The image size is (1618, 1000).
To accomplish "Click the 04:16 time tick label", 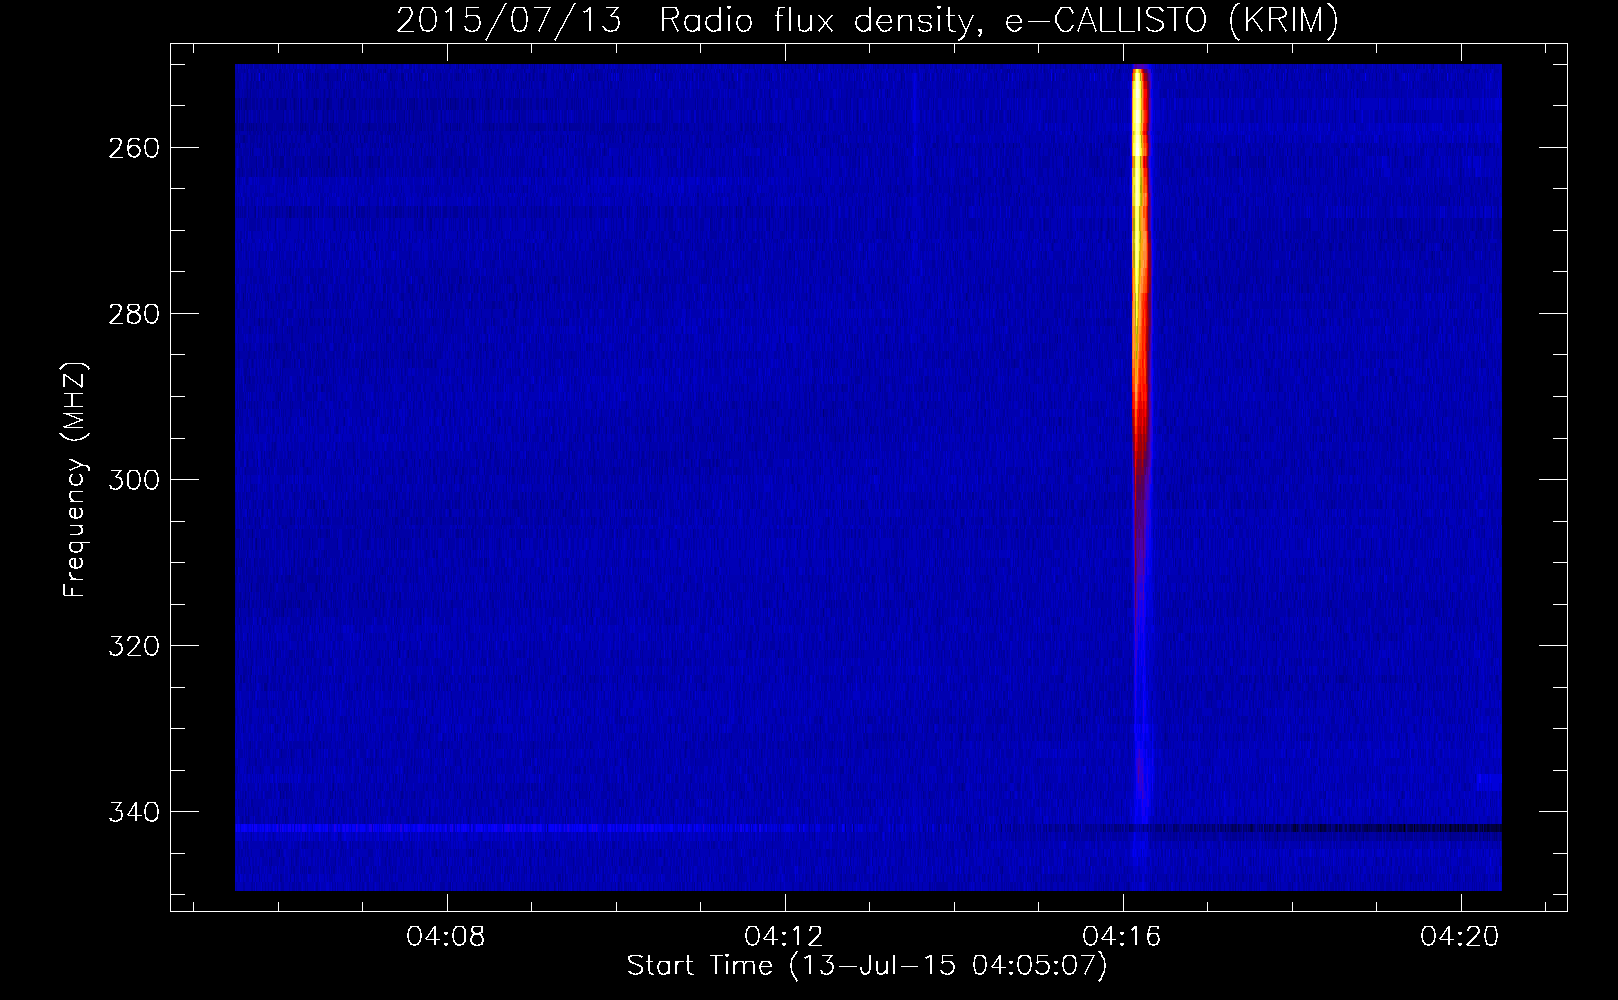I will pyautogui.click(x=1122, y=937).
